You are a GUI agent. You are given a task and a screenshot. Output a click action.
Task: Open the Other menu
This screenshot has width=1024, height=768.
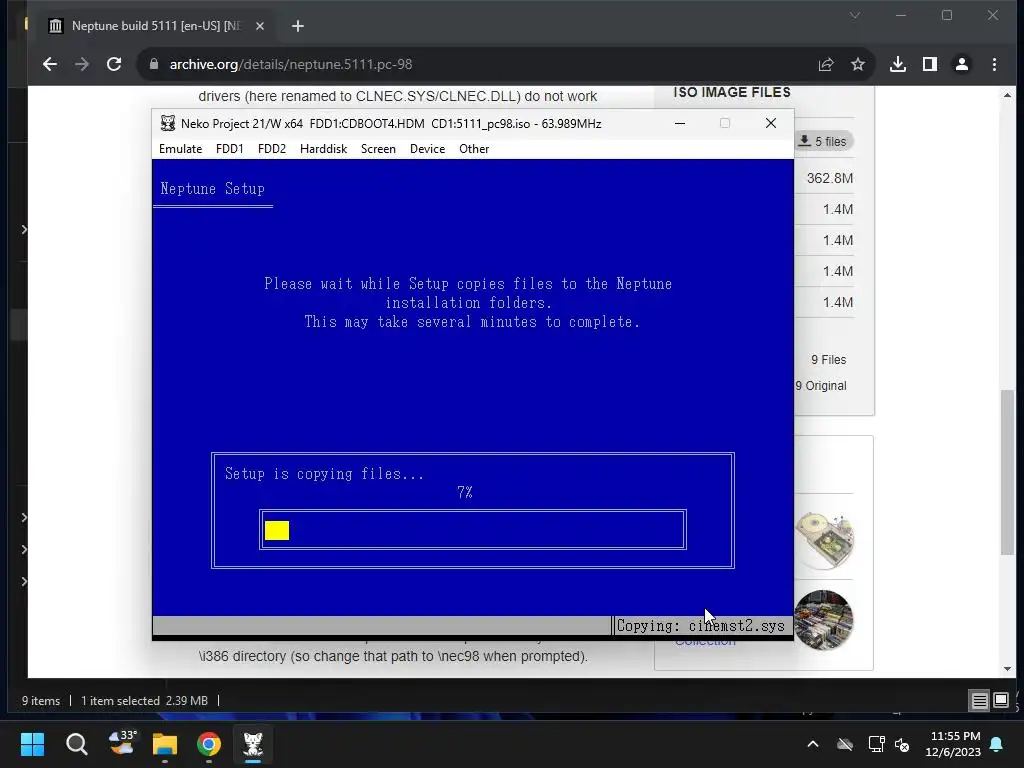pos(473,149)
